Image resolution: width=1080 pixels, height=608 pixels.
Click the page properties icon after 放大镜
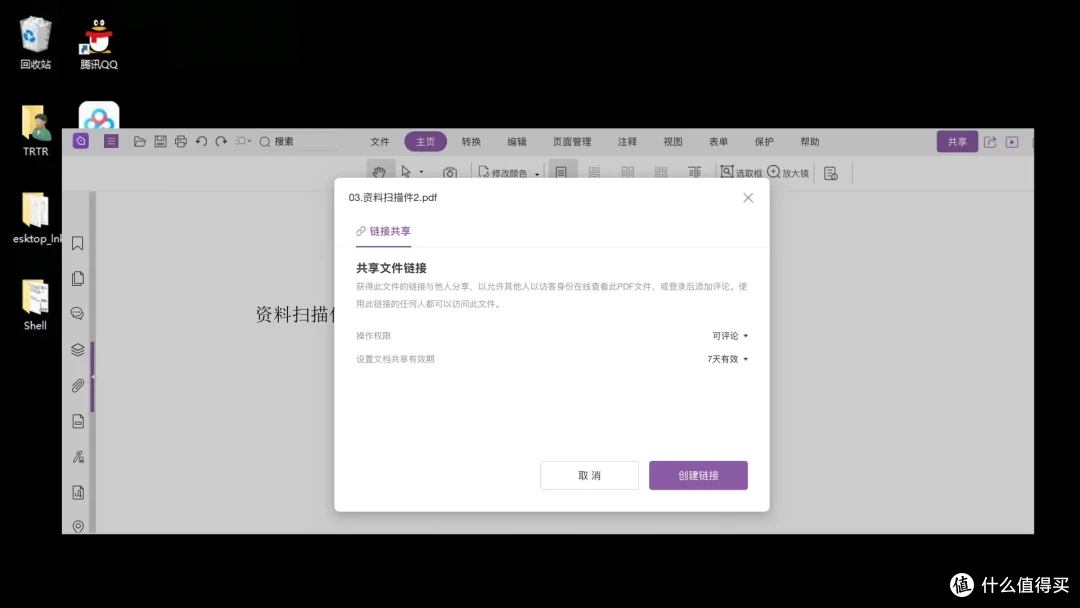tap(831, 173)
